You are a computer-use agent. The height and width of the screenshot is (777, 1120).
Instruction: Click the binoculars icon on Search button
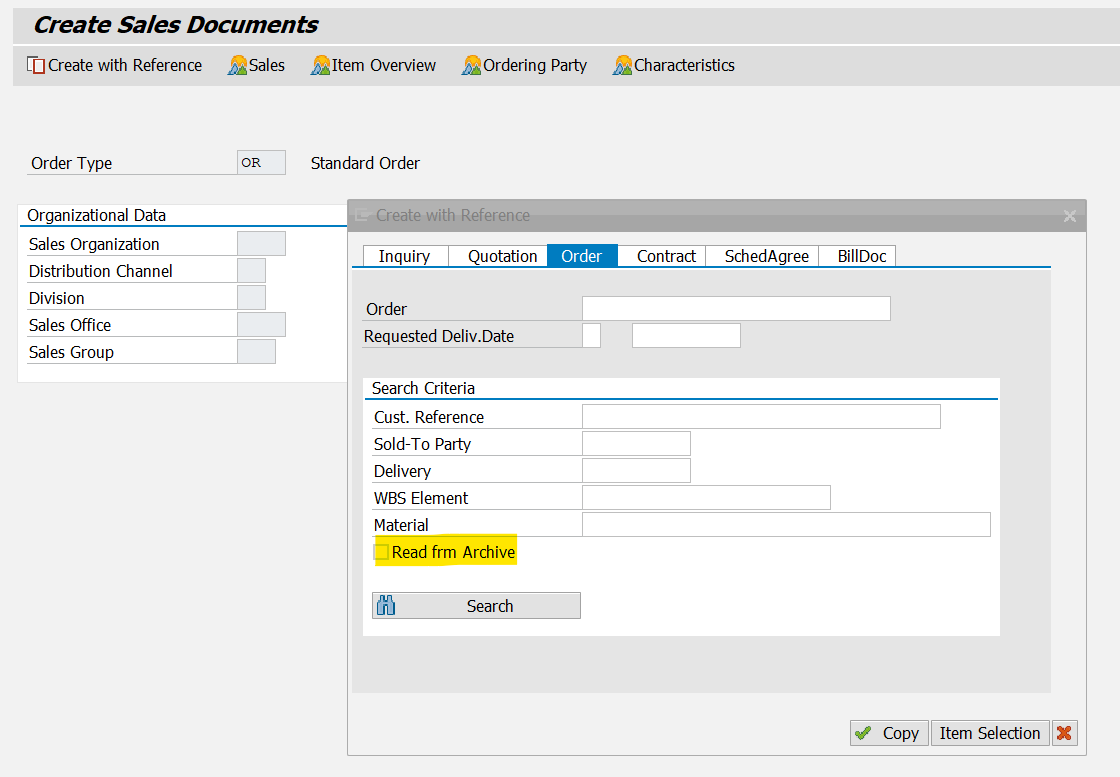[386, 606]
